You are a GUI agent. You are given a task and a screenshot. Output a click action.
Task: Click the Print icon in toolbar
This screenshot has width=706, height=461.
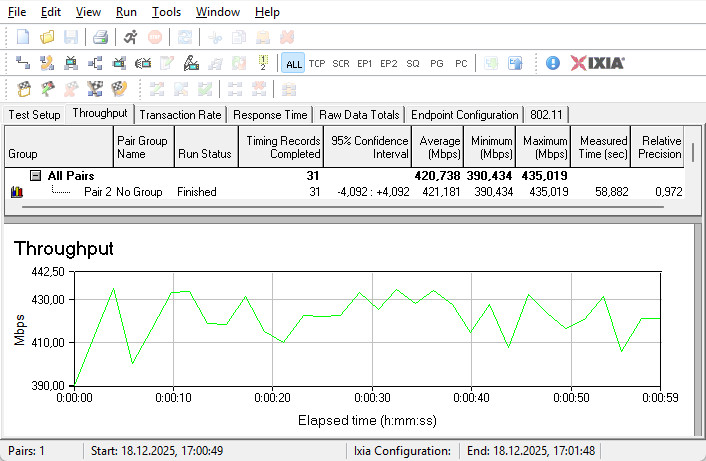[100, 37]
